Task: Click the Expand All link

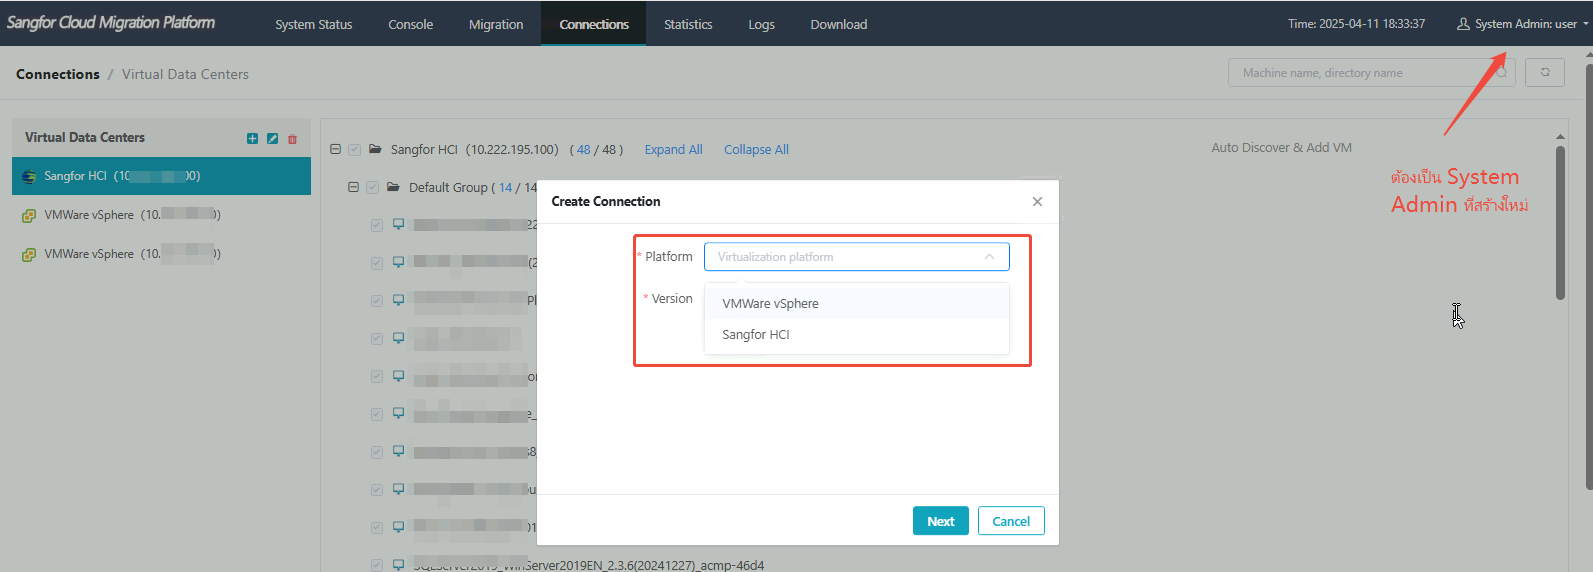Action: coord(673,149)
